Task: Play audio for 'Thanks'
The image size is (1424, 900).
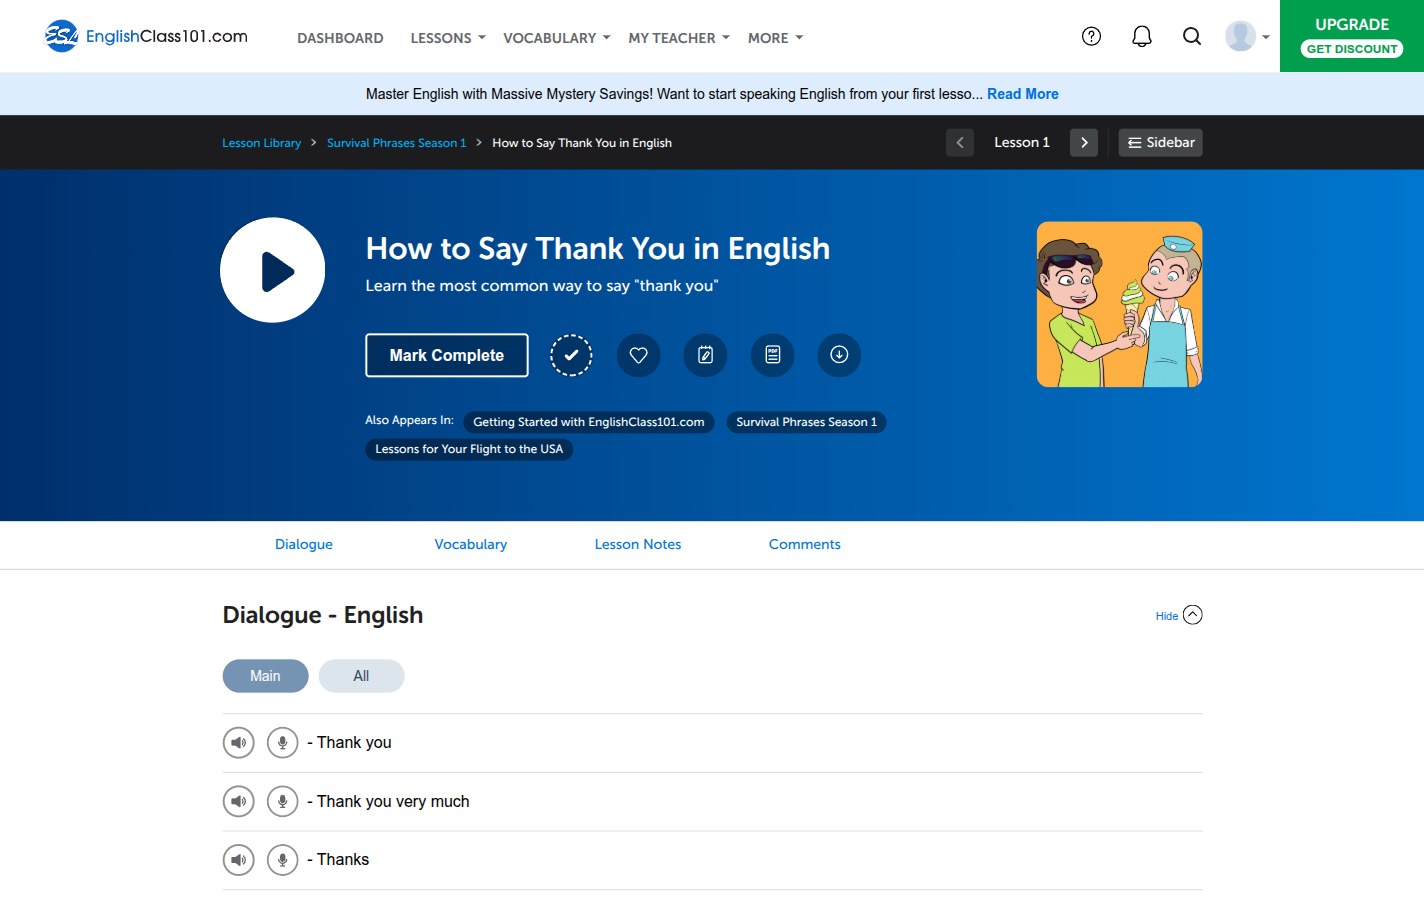Action: pyautogui.click(x=238, y=860)
